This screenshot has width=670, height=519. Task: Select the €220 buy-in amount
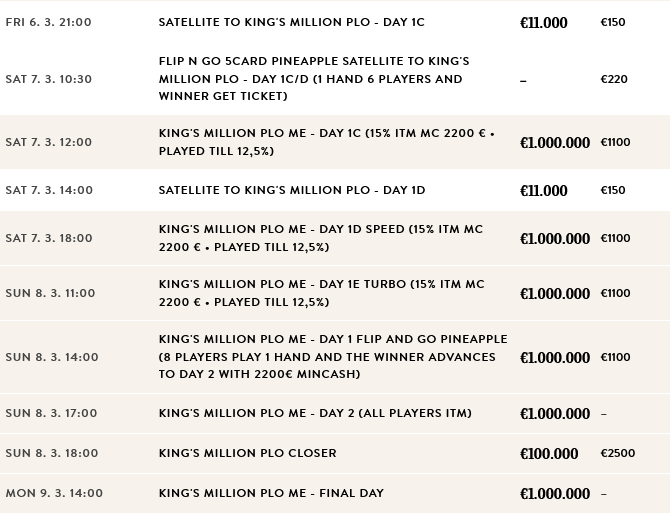(613, 79)
